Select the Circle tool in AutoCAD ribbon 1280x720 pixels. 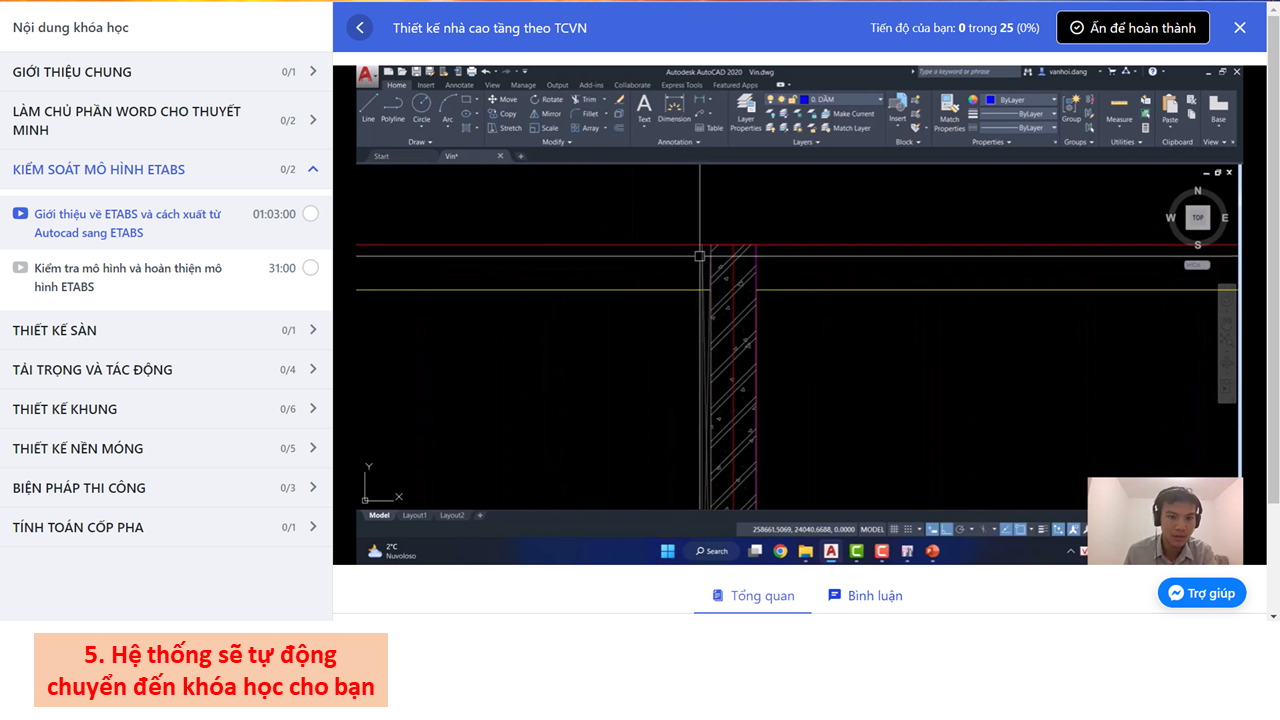422,106
